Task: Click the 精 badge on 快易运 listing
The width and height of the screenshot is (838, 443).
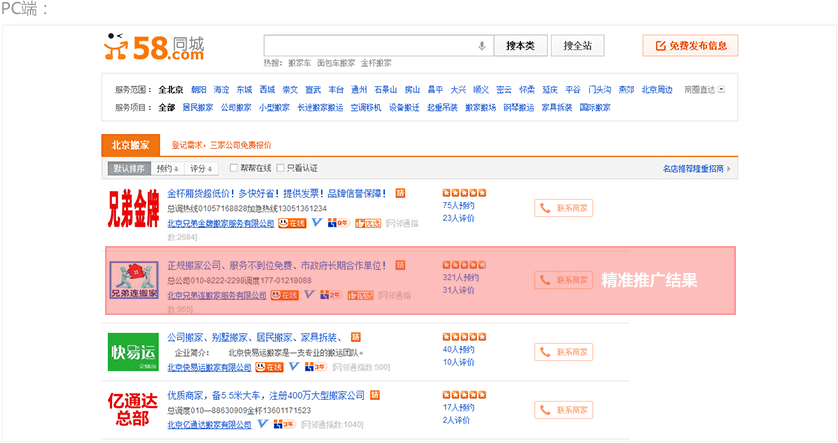Action: click(x=355, y=337)
